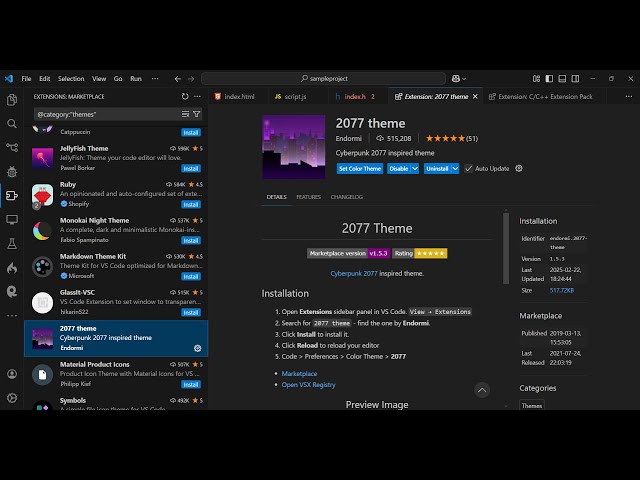Open the Testing flask icon view

pyautogui.click(x=12, y=243)
